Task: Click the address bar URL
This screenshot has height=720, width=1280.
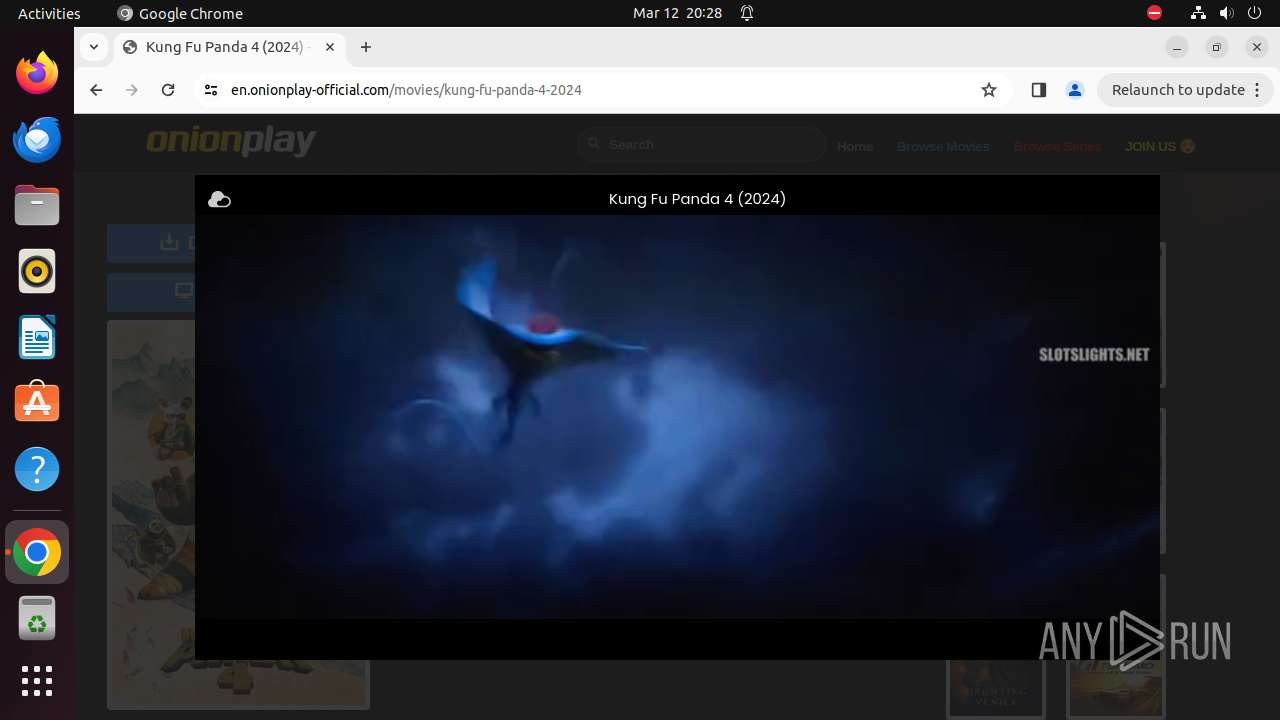Action: pyautogui.click(x=406, y=90)
